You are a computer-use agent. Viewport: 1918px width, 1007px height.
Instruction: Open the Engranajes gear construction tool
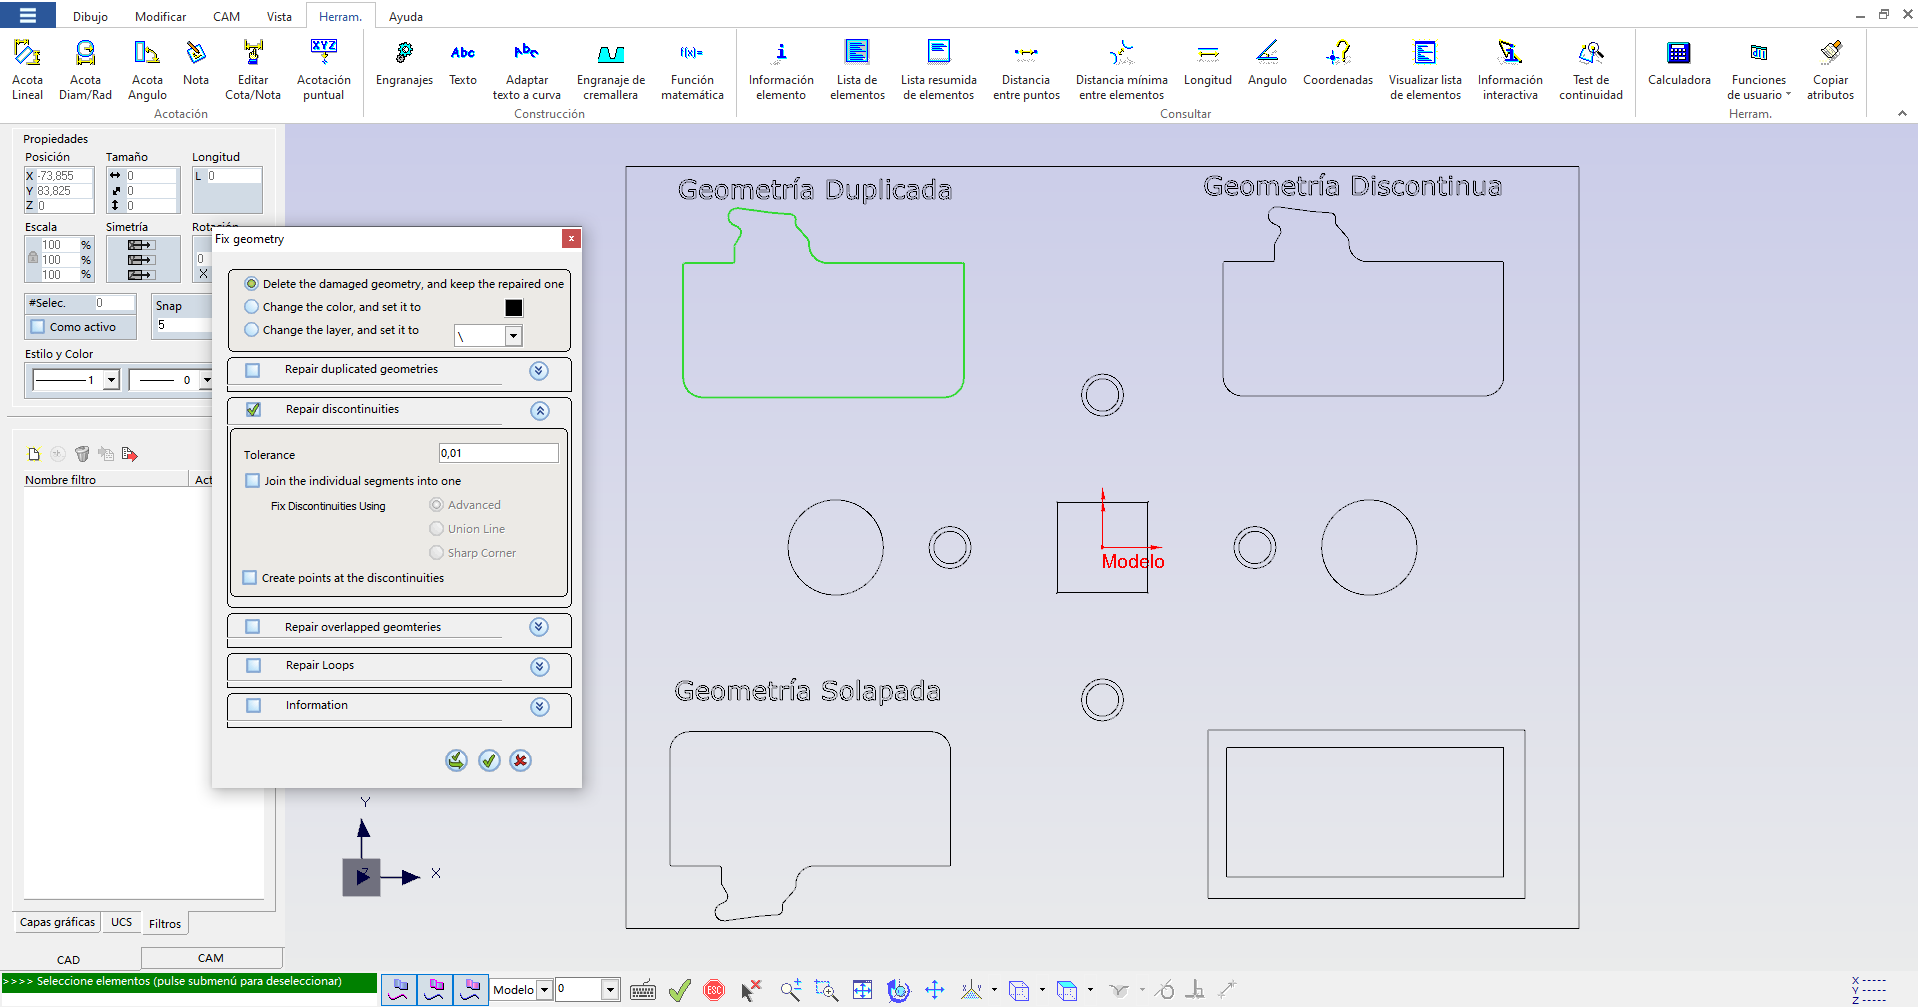[x=404, y=68]
